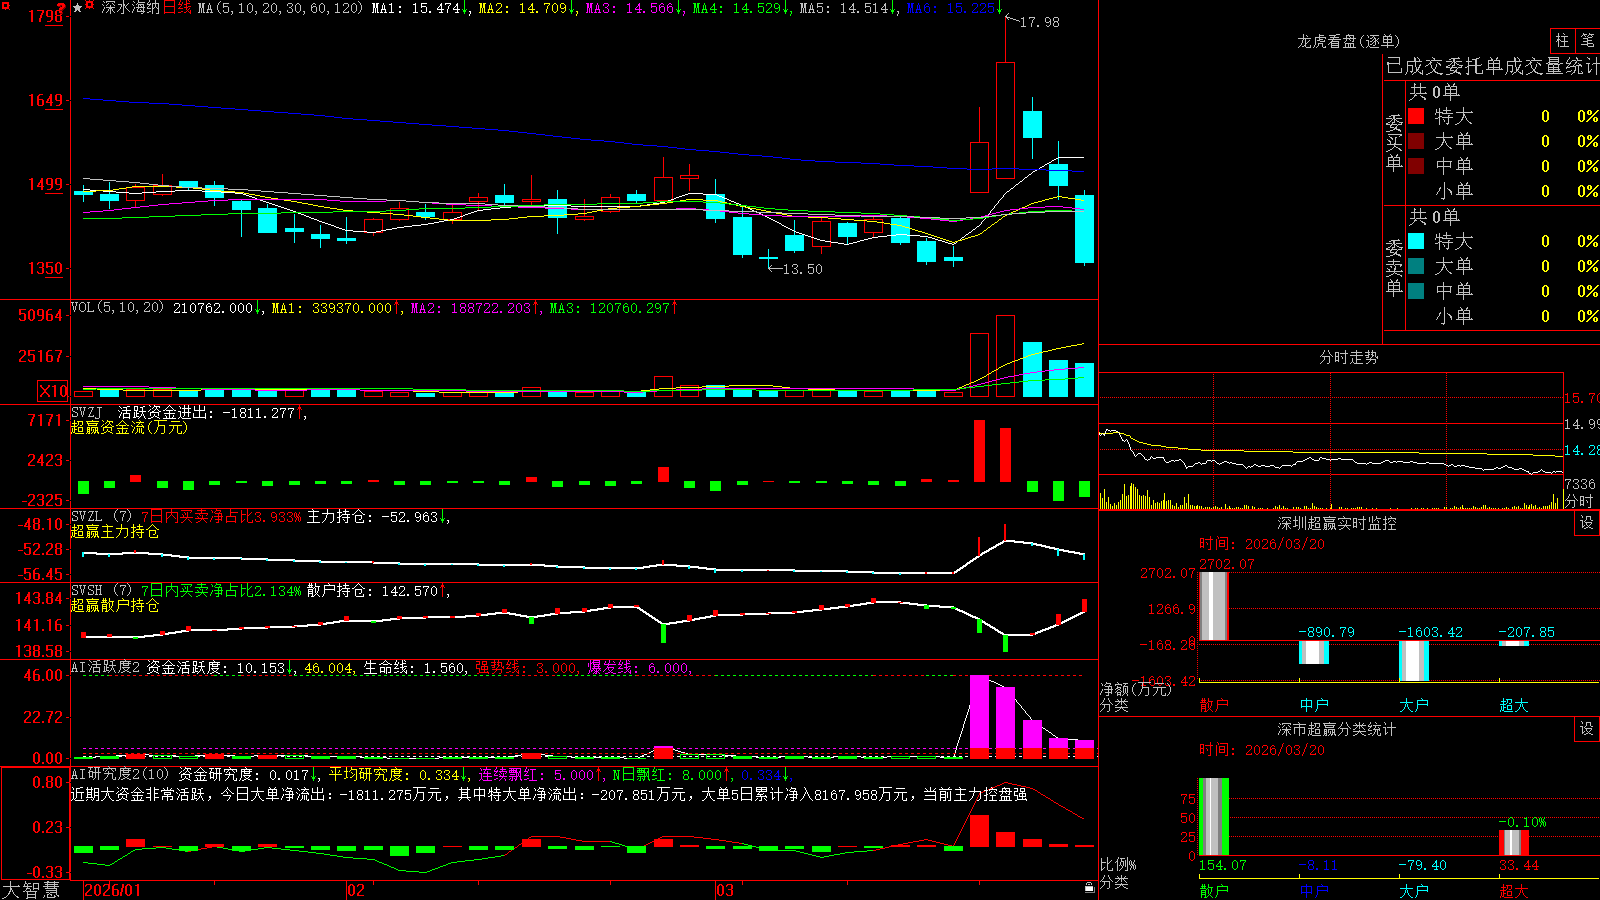The width and height of the screenshot is (1600, 900).
Task: Click the 平均研究度: 0.334 value
Action: 394,774
